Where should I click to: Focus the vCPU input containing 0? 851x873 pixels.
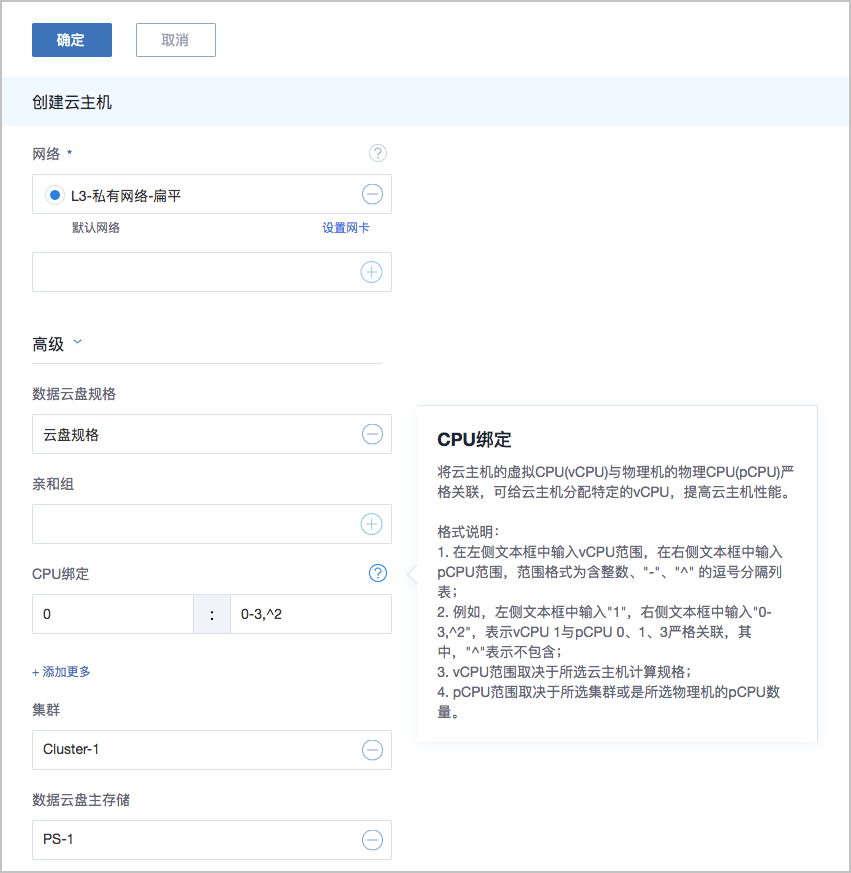click(x=113, y=614)
